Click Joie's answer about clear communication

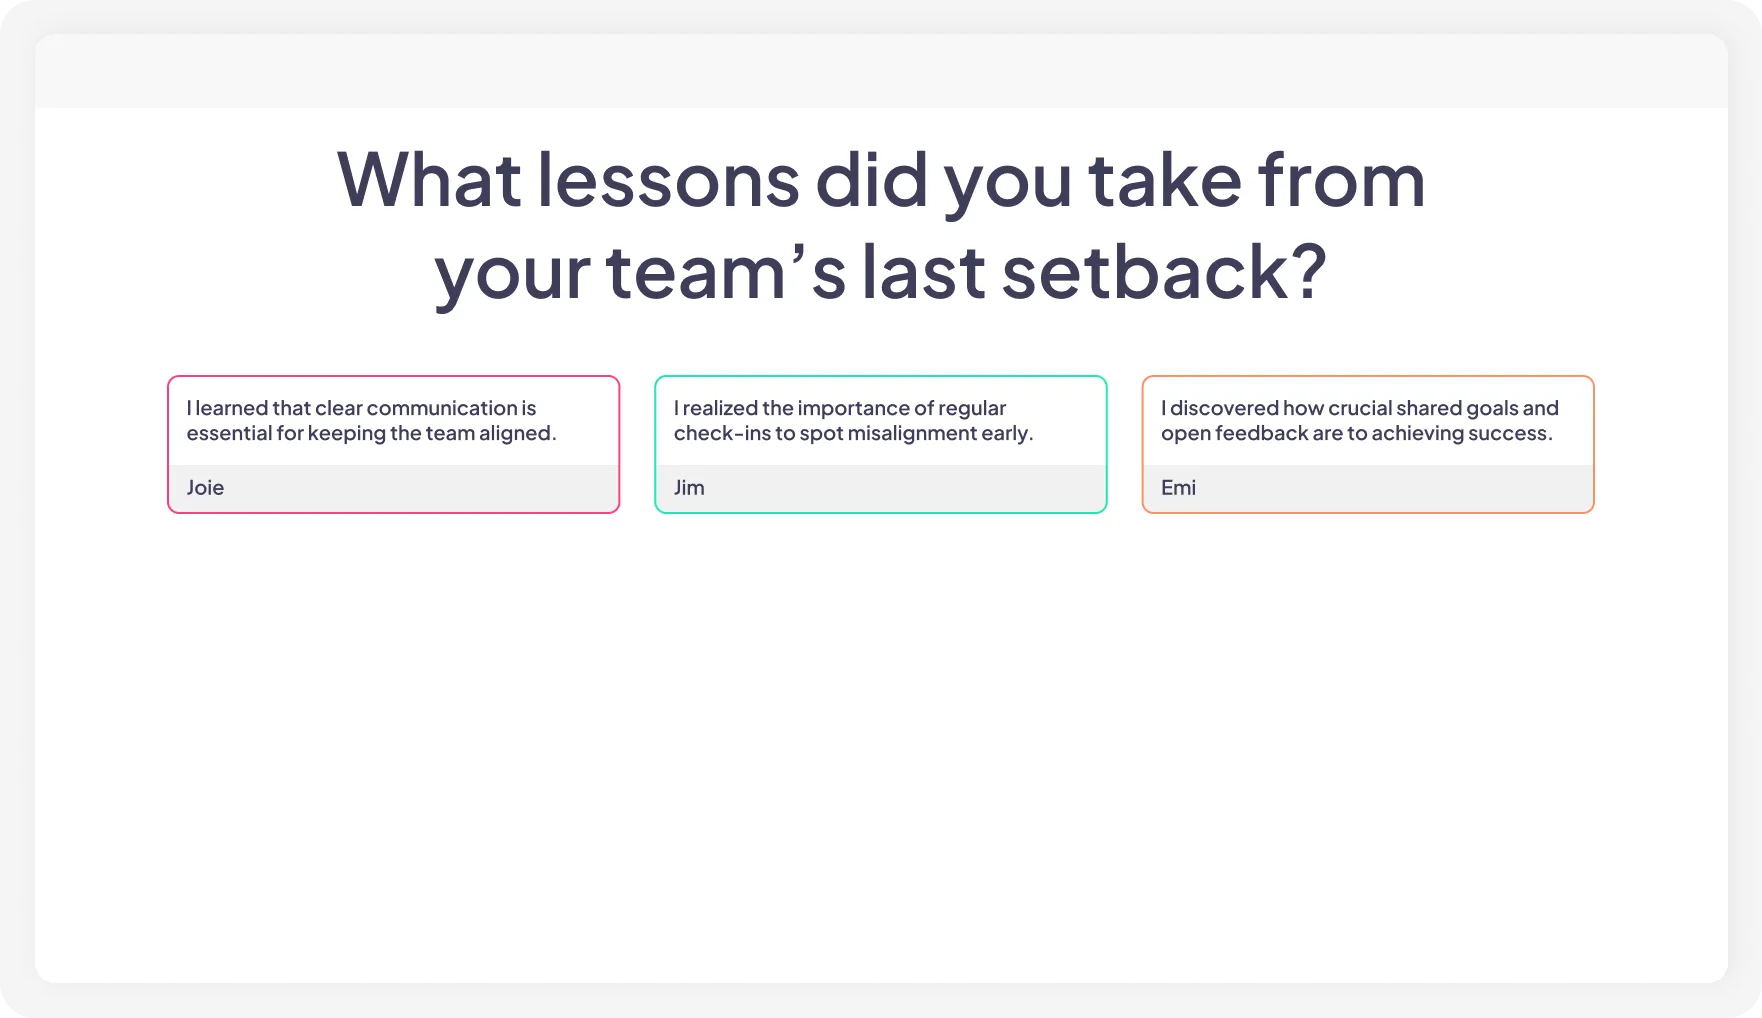point(372,420)
